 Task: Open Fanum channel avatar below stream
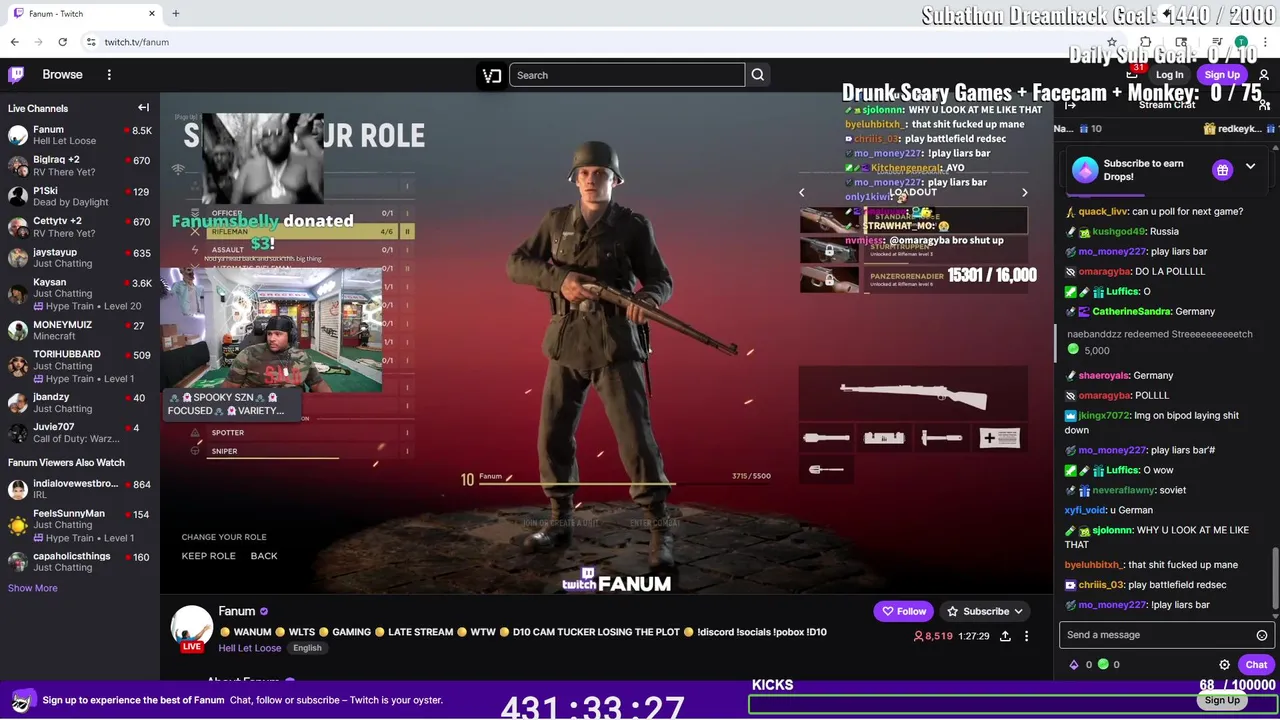click(x=191, y=628)
